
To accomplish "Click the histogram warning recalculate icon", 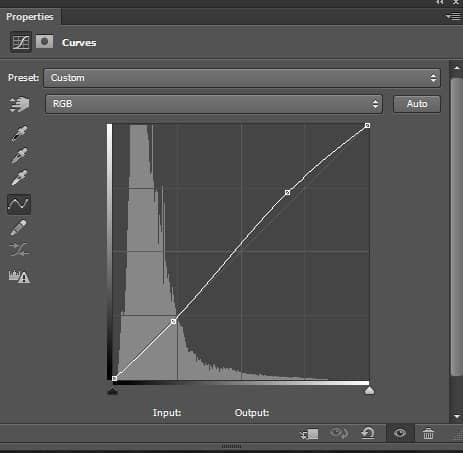I will (x=19, y=276).
